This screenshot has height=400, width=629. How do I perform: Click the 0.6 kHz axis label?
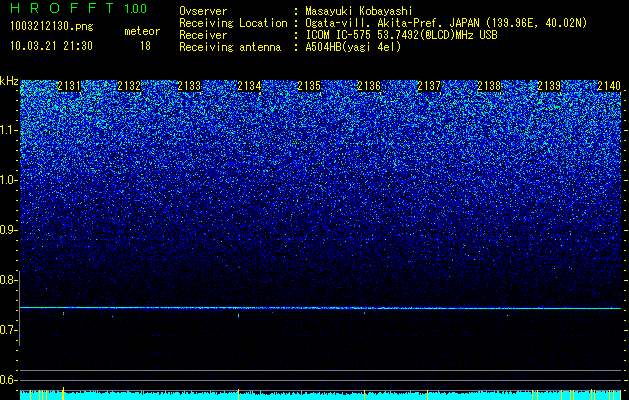tap(8, 380)
